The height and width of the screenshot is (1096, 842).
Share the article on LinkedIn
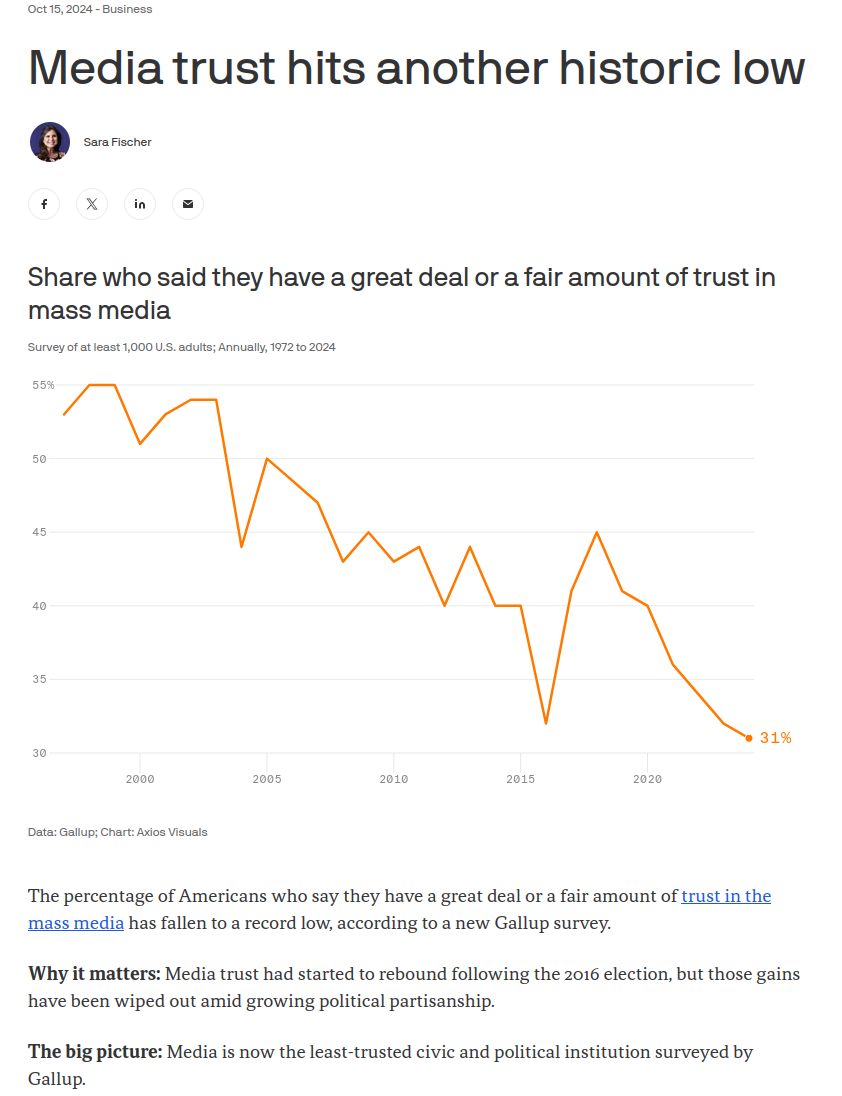(x=140, y=204)
